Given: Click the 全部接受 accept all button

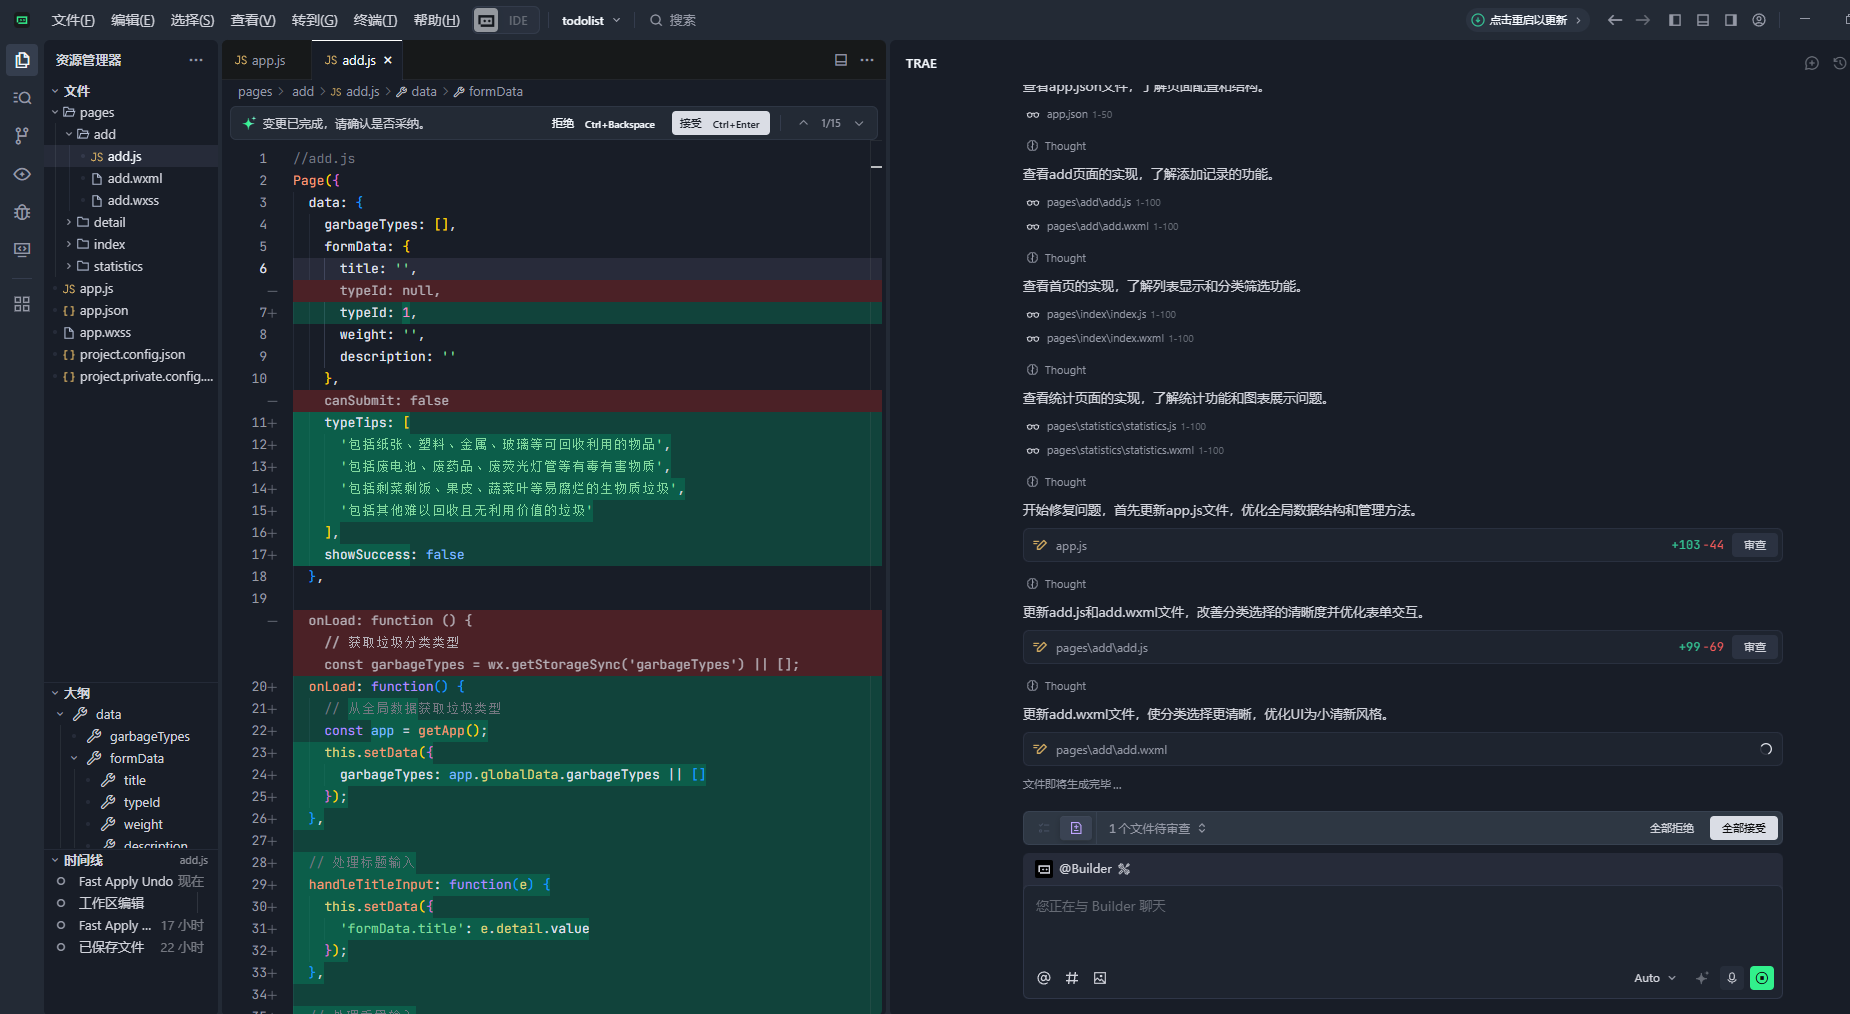Looking at the screenshot, I should pos(1744,828).
